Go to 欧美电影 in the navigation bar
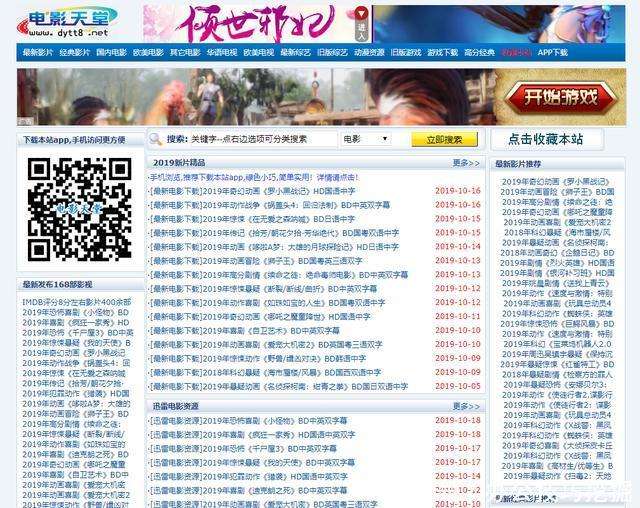Viewport: 640px width, 508px height. (x=148, y=53)
